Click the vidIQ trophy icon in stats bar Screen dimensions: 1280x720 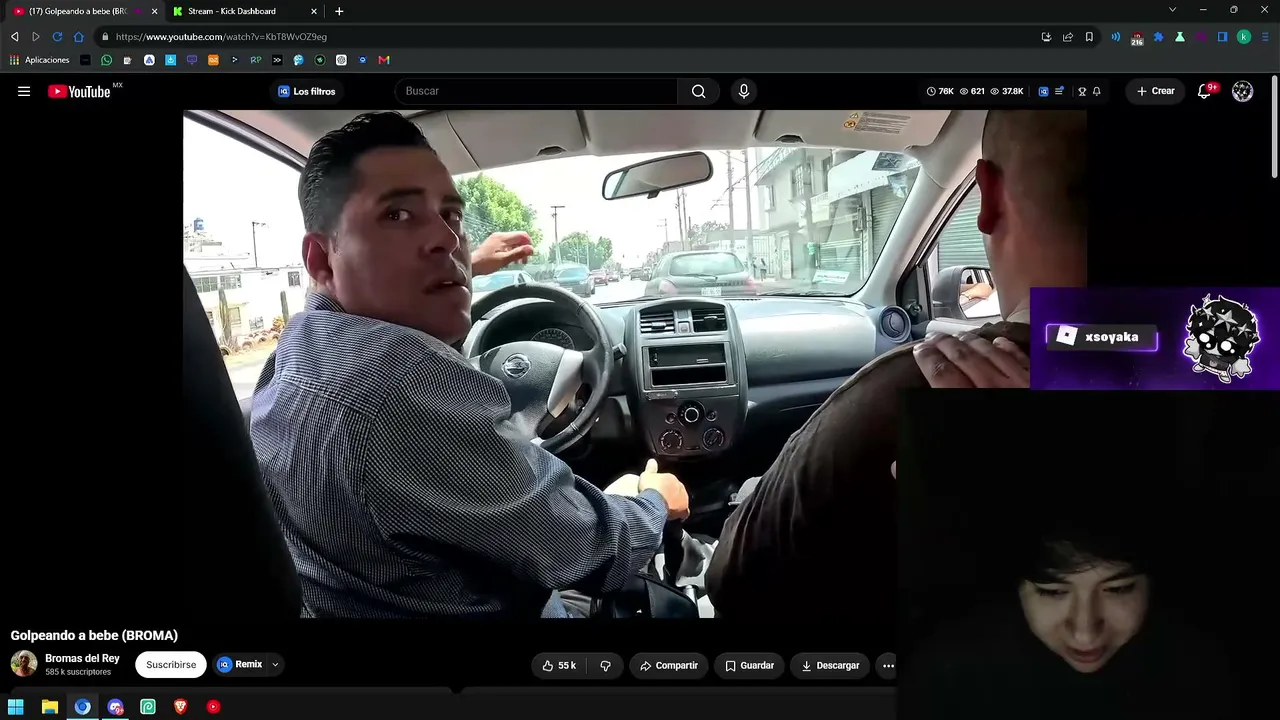pos(1082,91)
